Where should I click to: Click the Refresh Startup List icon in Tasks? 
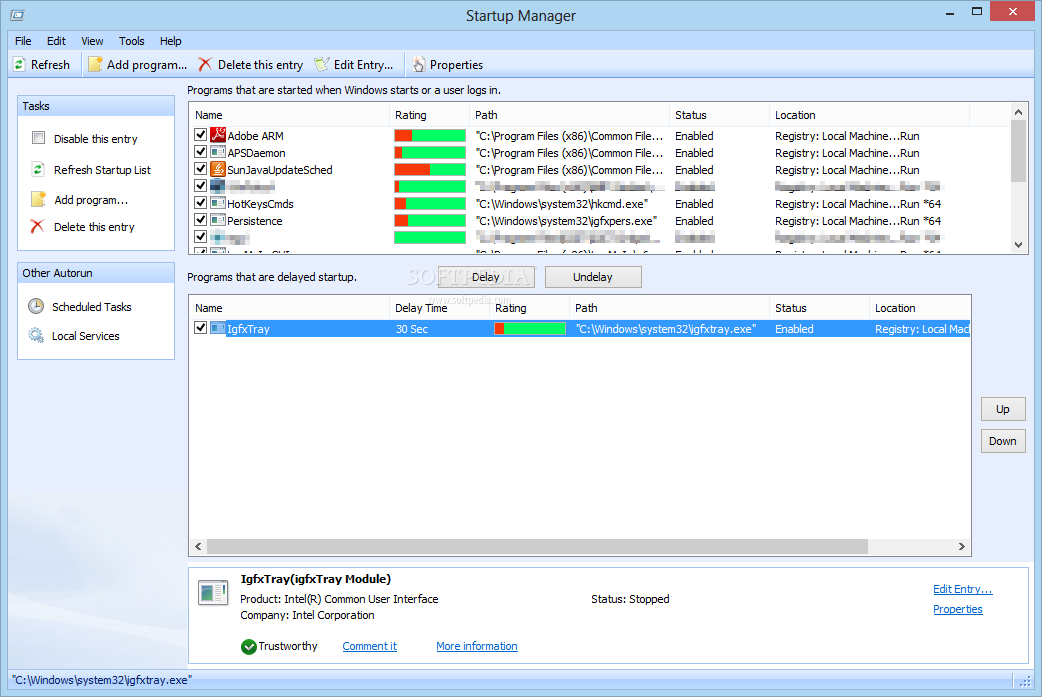(38, 169)
